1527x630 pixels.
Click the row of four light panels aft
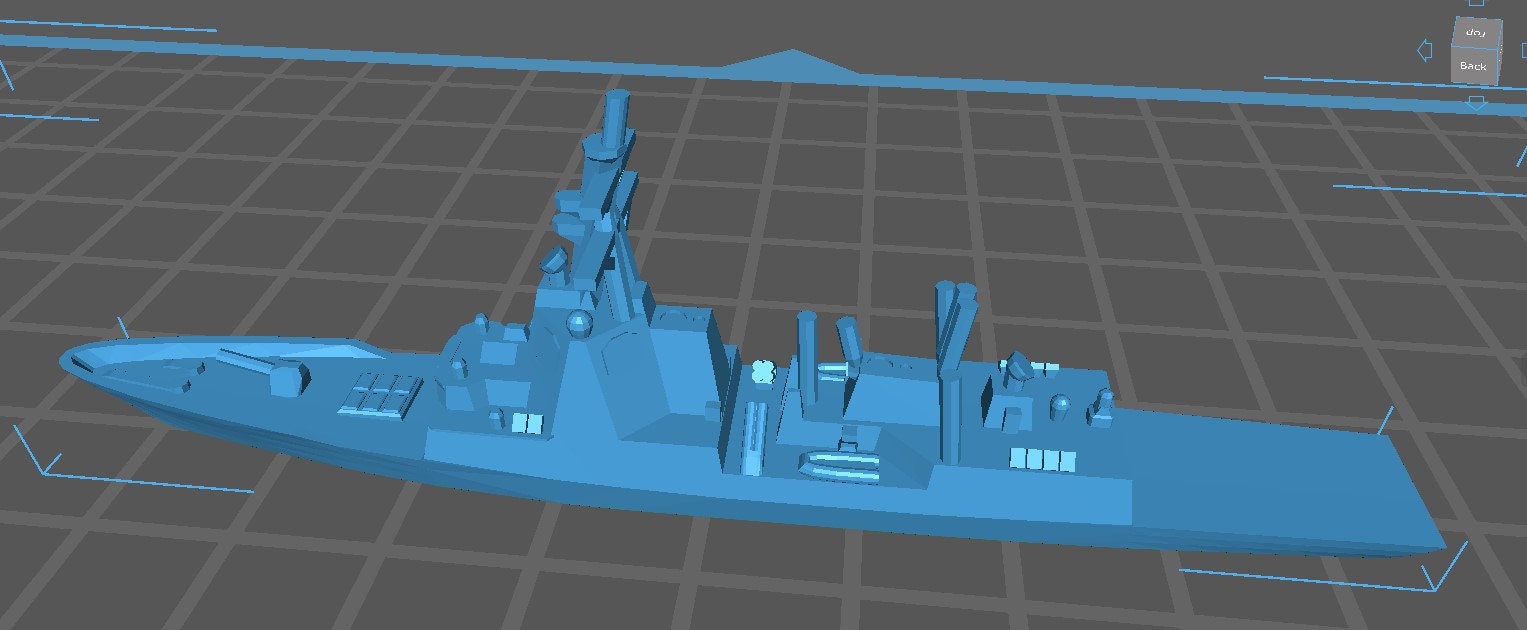(1043, 460)
